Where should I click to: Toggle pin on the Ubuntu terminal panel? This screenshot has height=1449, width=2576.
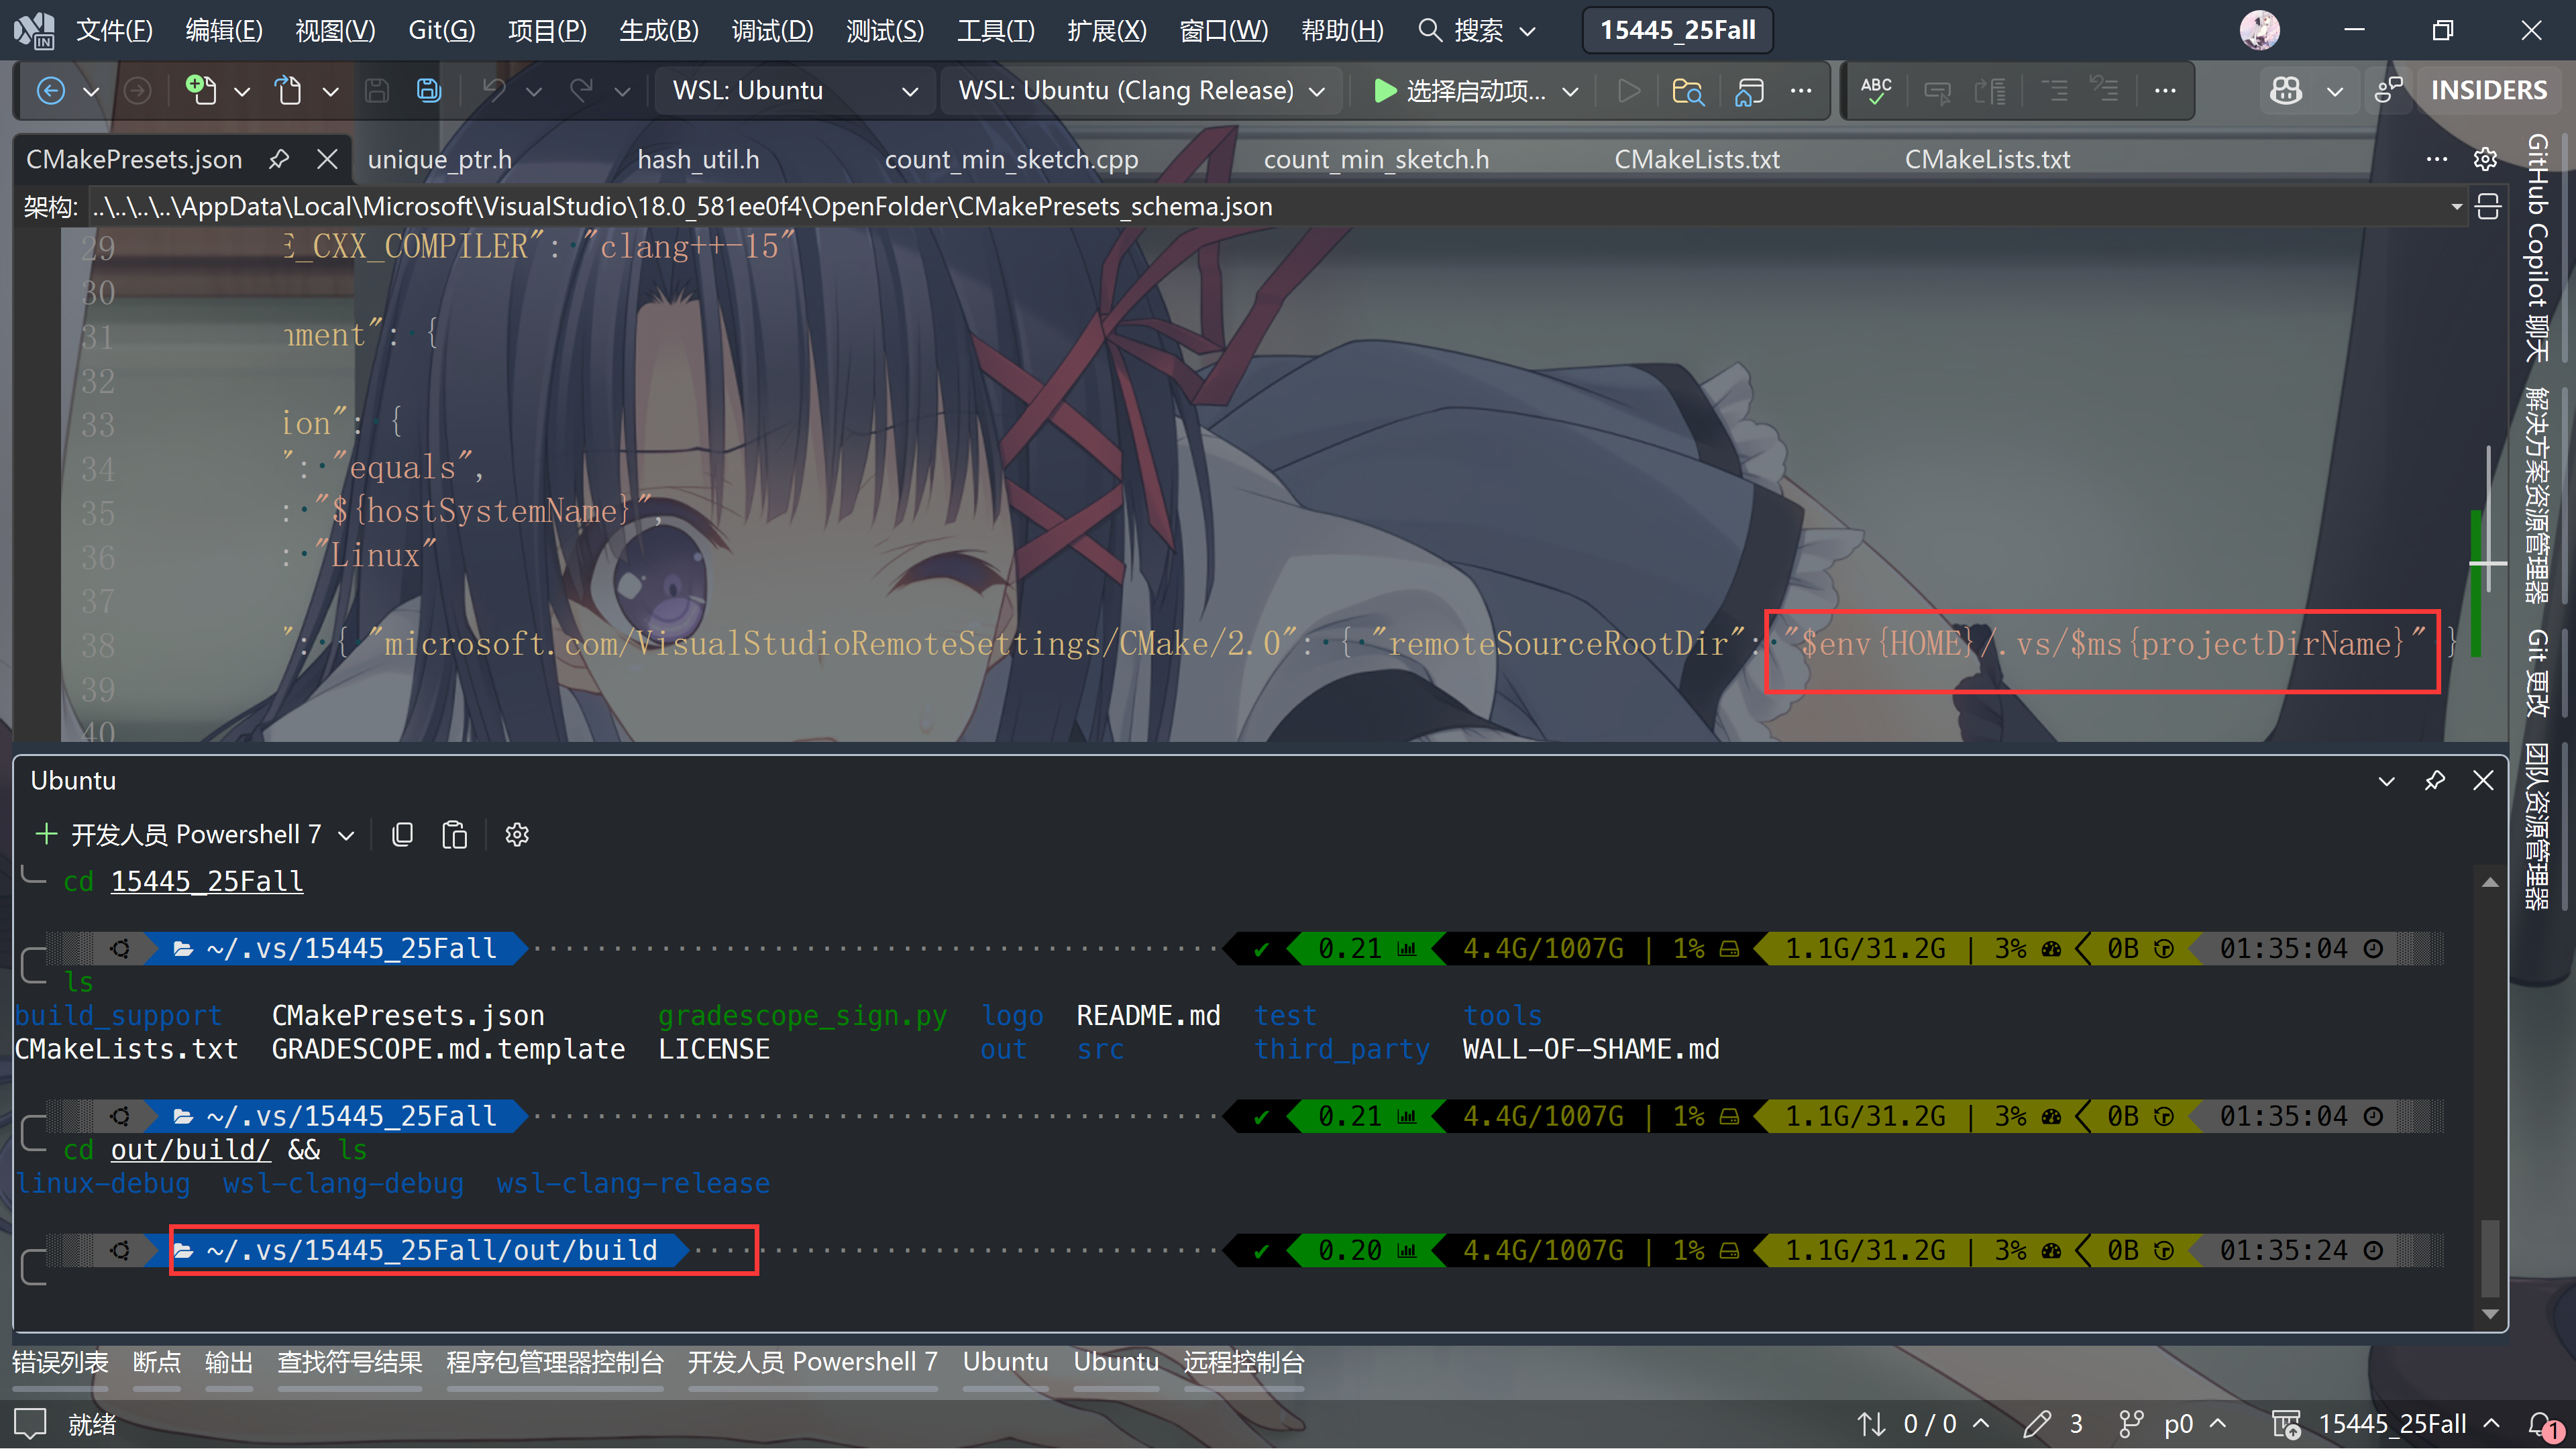coord(2435,780)
